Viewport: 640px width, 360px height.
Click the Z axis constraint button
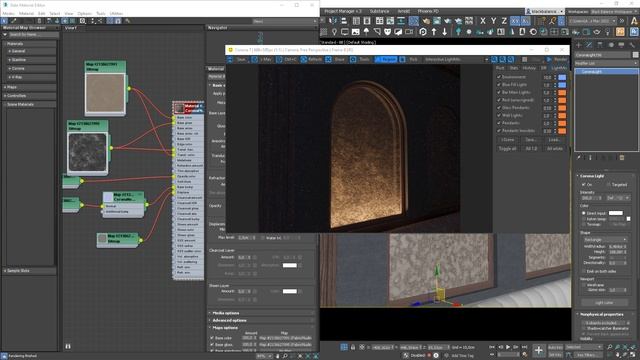coord(504,21)
